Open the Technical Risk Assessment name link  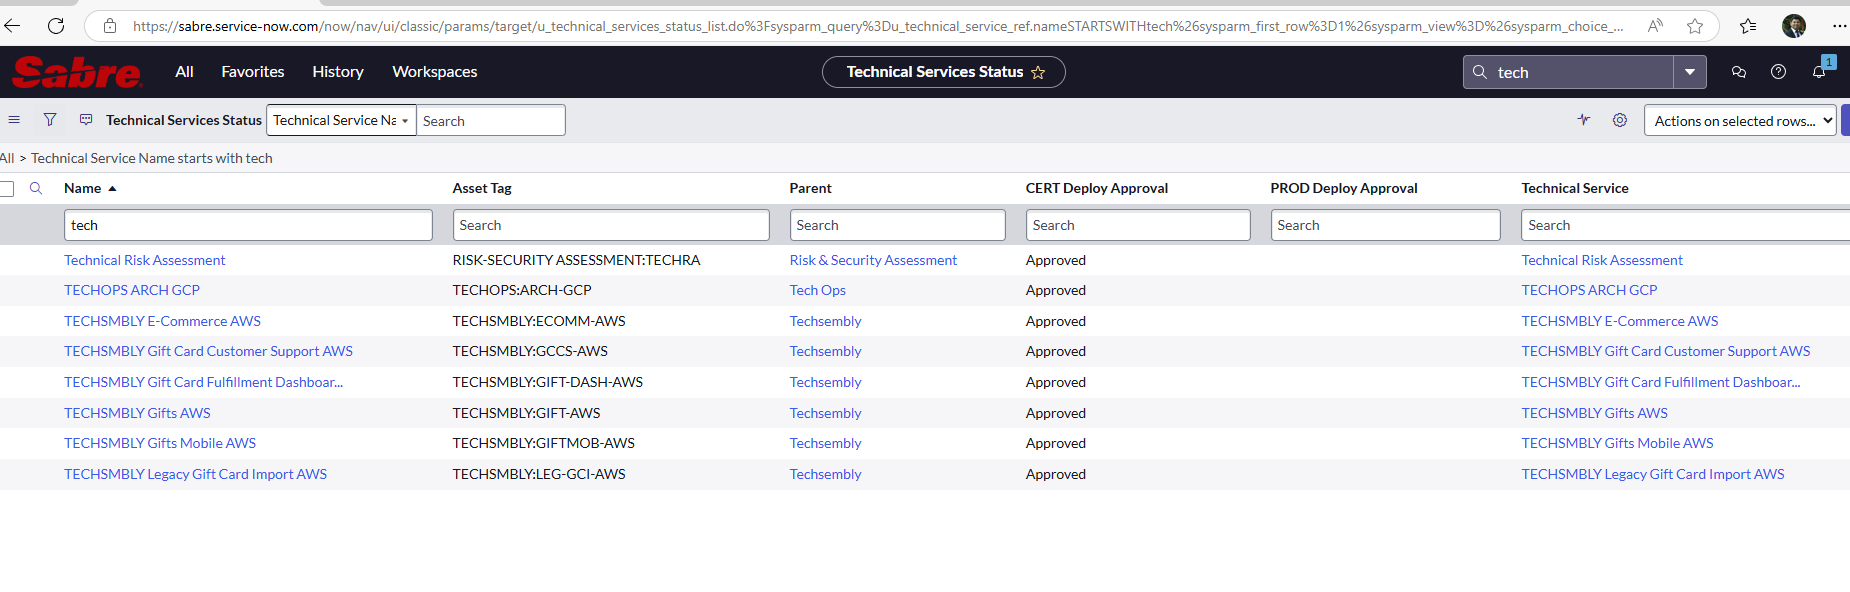tap(145, 260)
